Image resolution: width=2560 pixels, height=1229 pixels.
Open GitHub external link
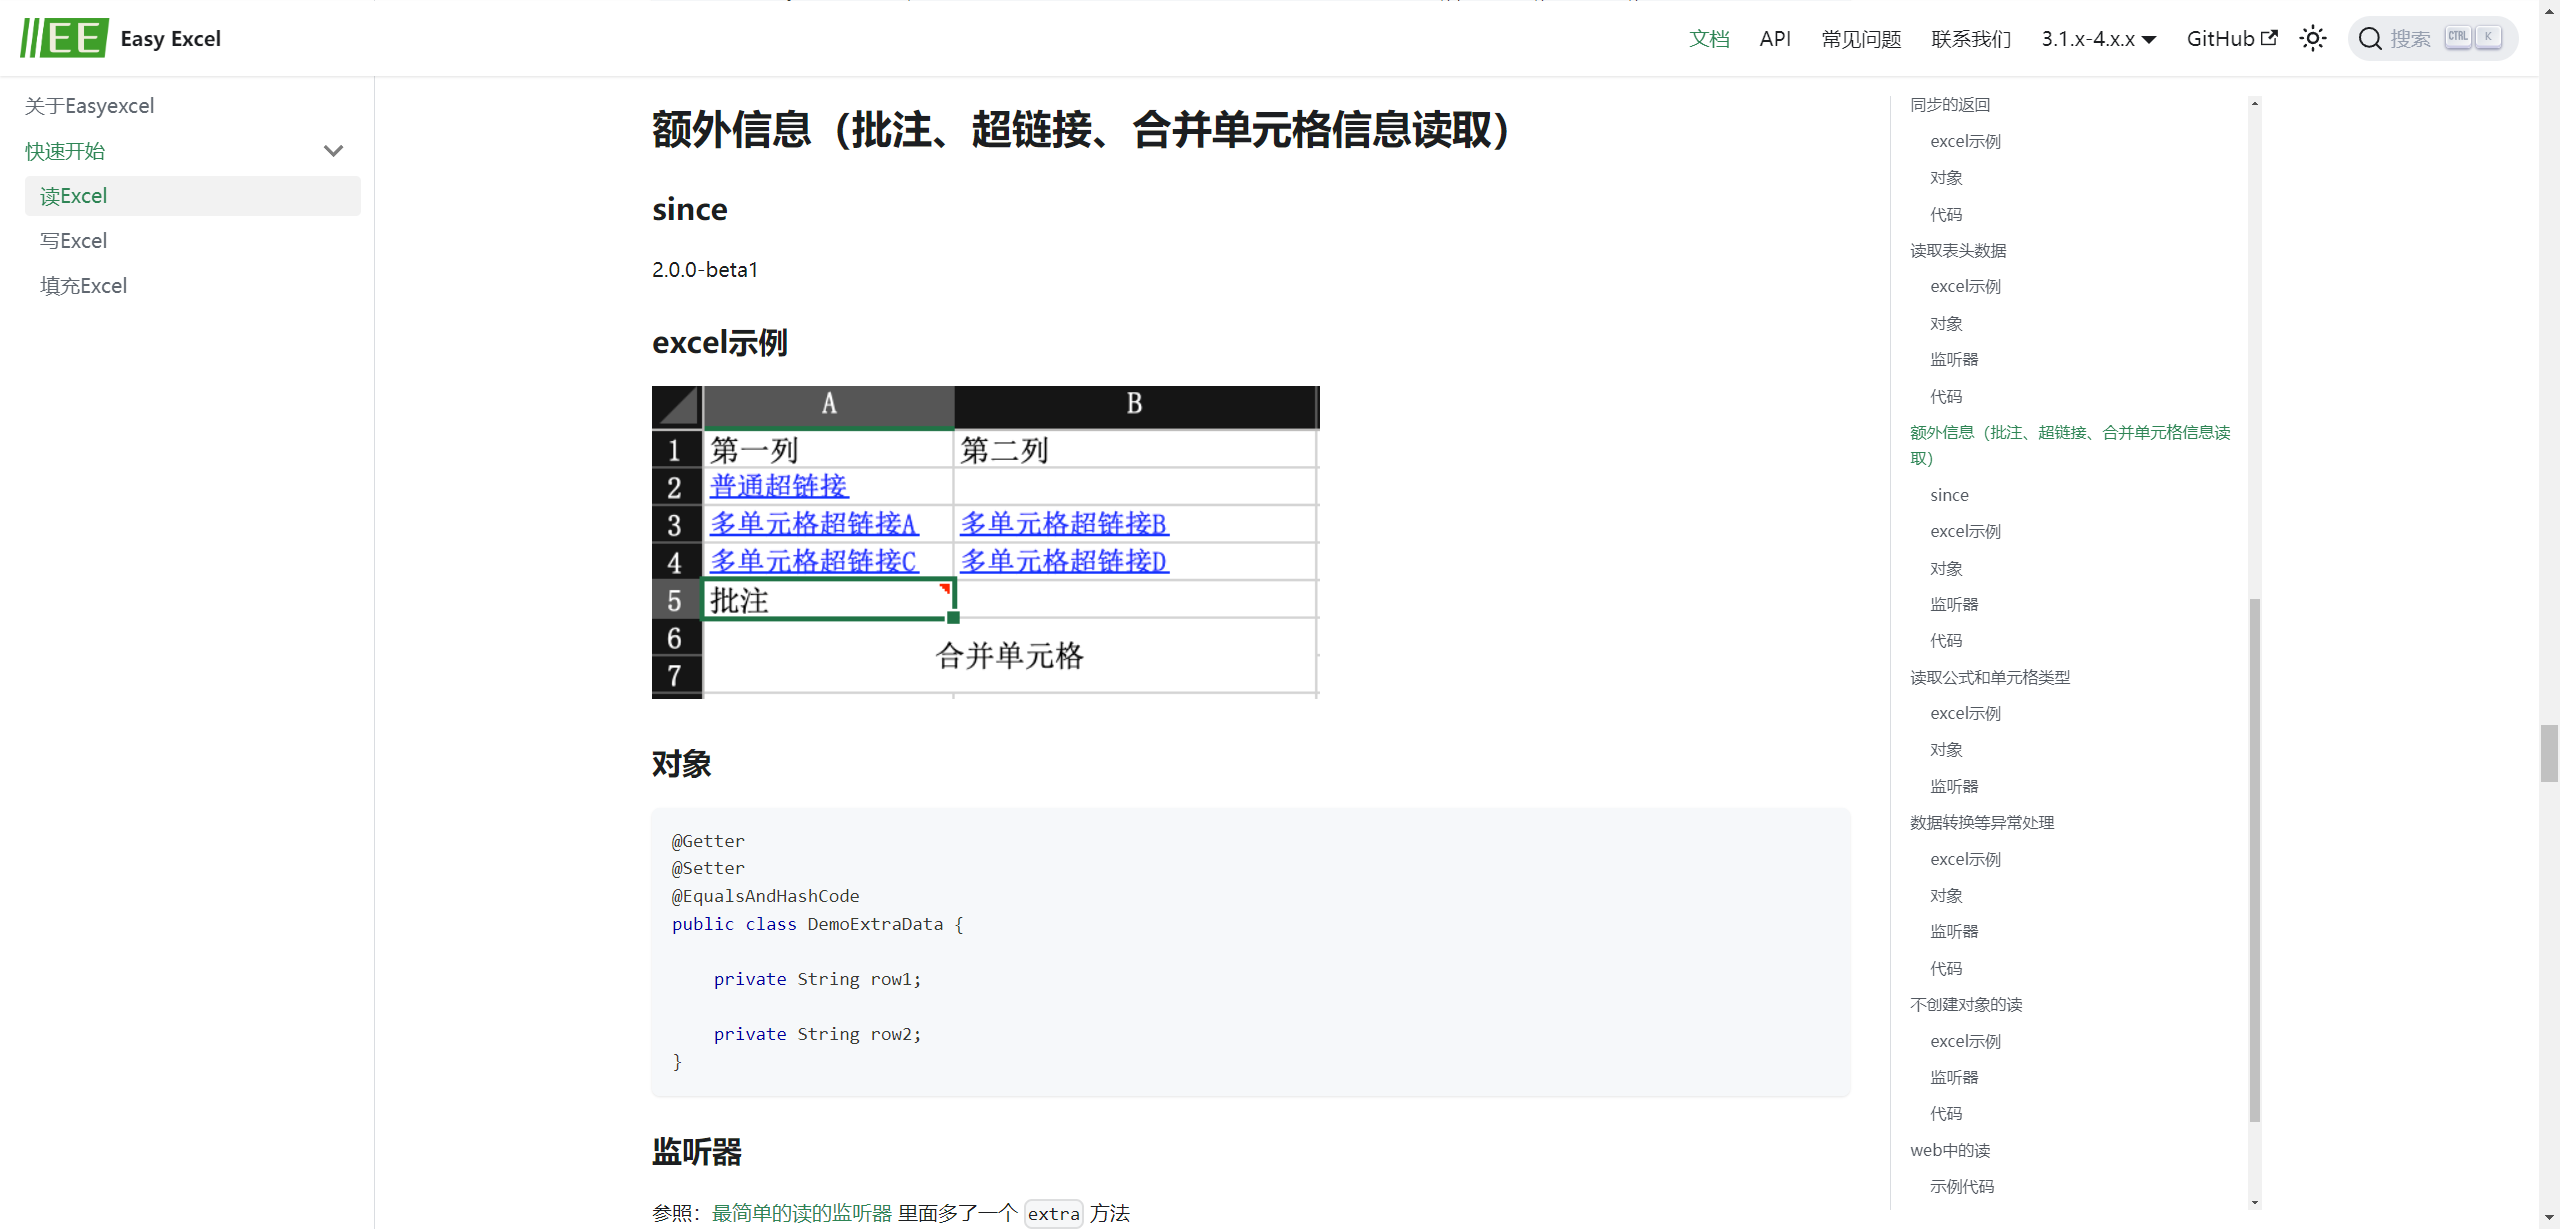(x=2231, y=38)
